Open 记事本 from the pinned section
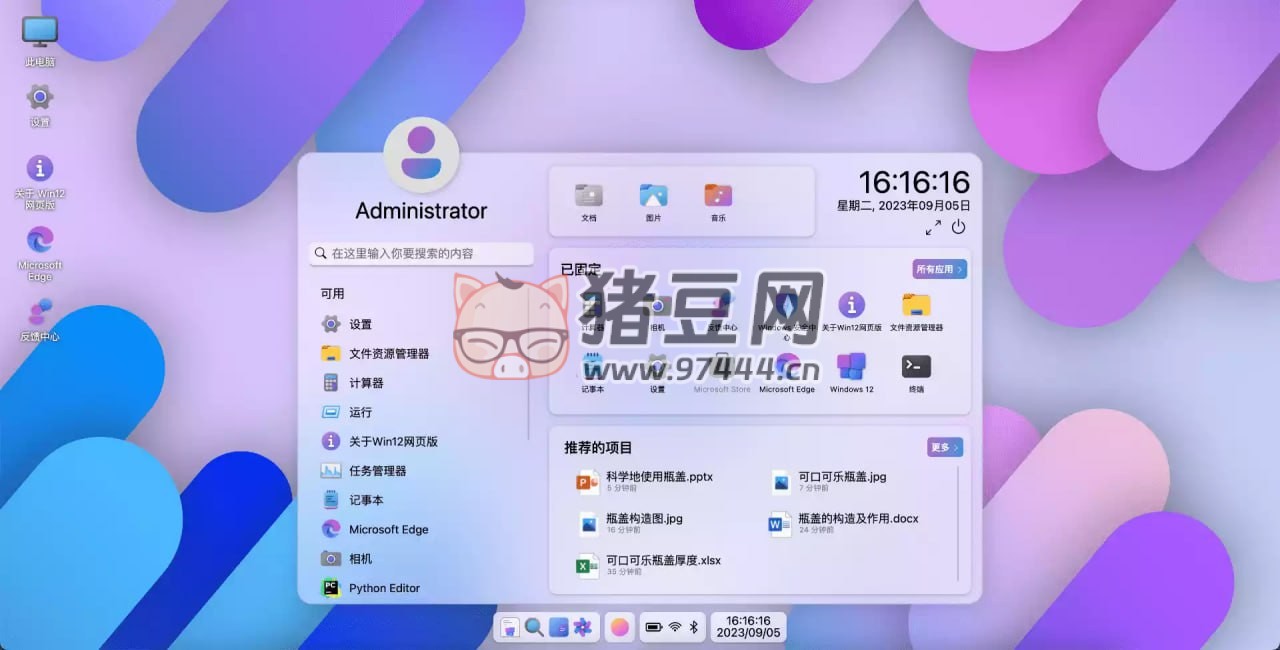 click(x=591, y=366)
